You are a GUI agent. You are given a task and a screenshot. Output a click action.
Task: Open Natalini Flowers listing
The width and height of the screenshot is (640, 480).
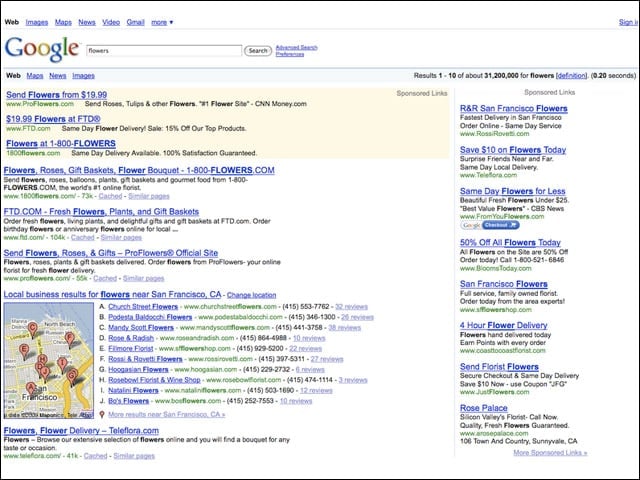pyautogui.click(x=133, y=391)
